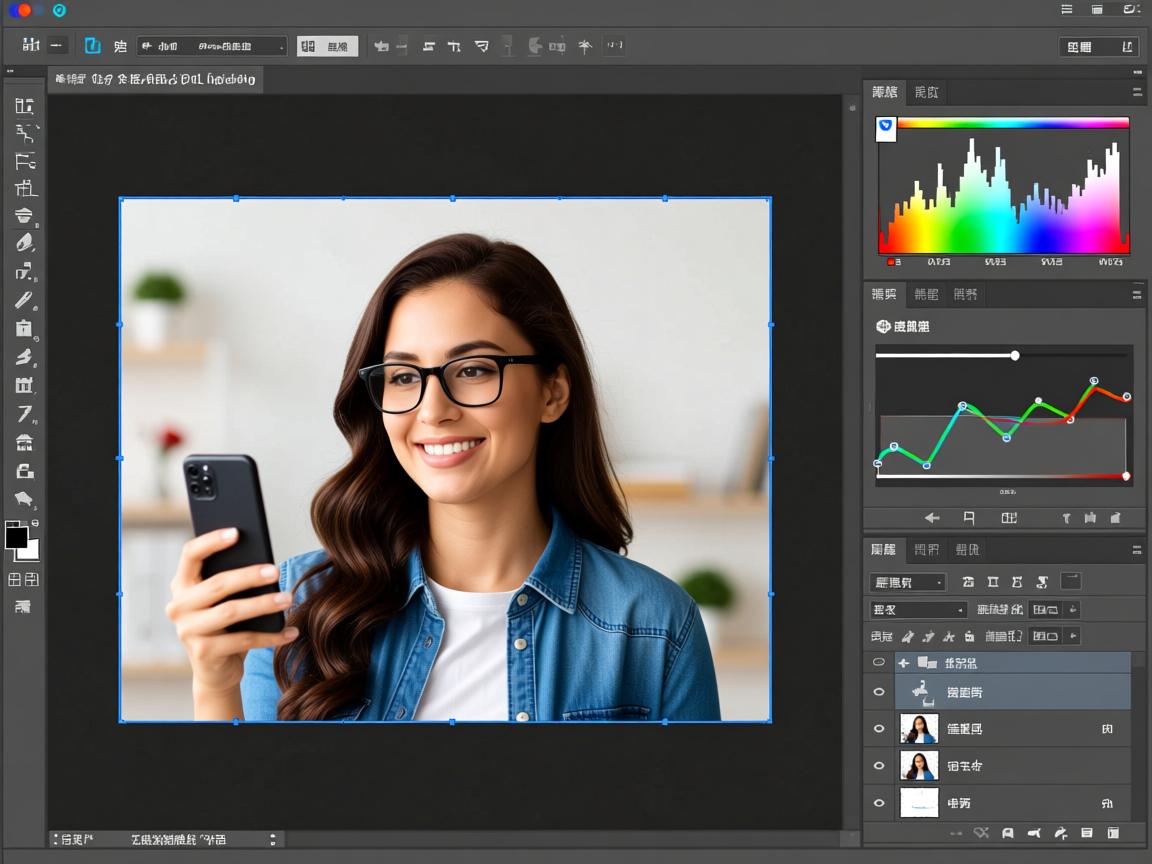Click the rightmost icon at layers panel bottom

[x=1113, y=832]
